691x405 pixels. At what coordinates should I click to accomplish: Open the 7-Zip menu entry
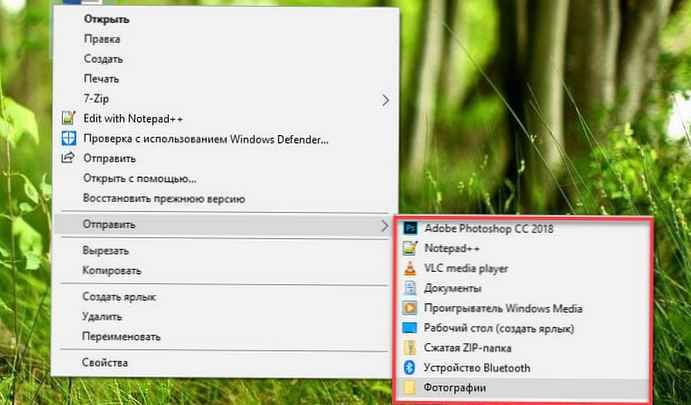tap(96, 99)
